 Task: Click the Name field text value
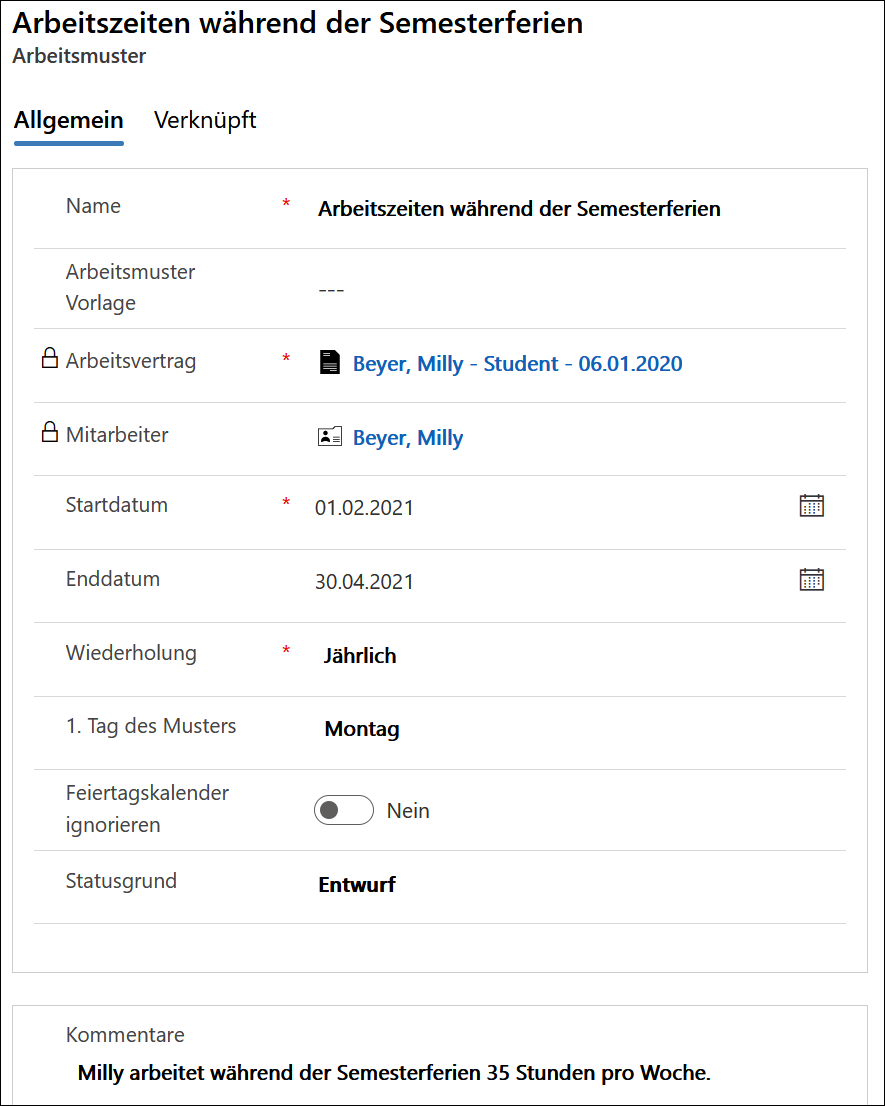(519, 209)
